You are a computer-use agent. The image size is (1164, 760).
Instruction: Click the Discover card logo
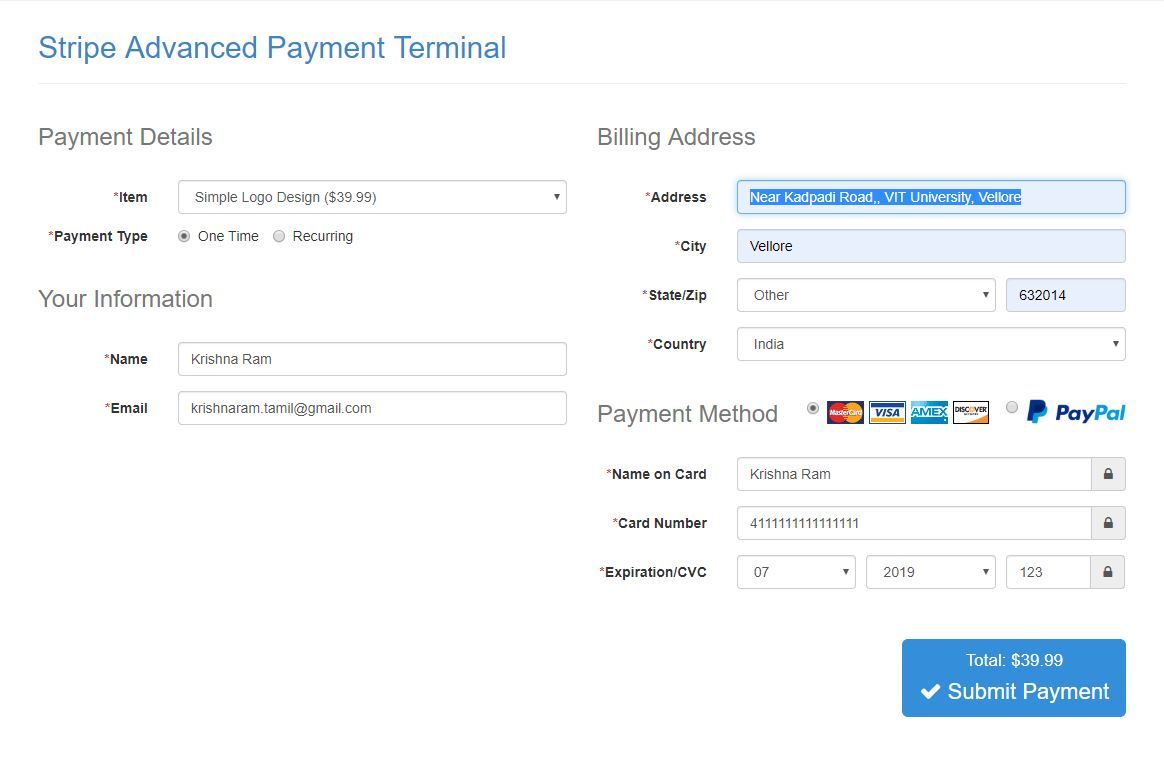coord(971,412)
